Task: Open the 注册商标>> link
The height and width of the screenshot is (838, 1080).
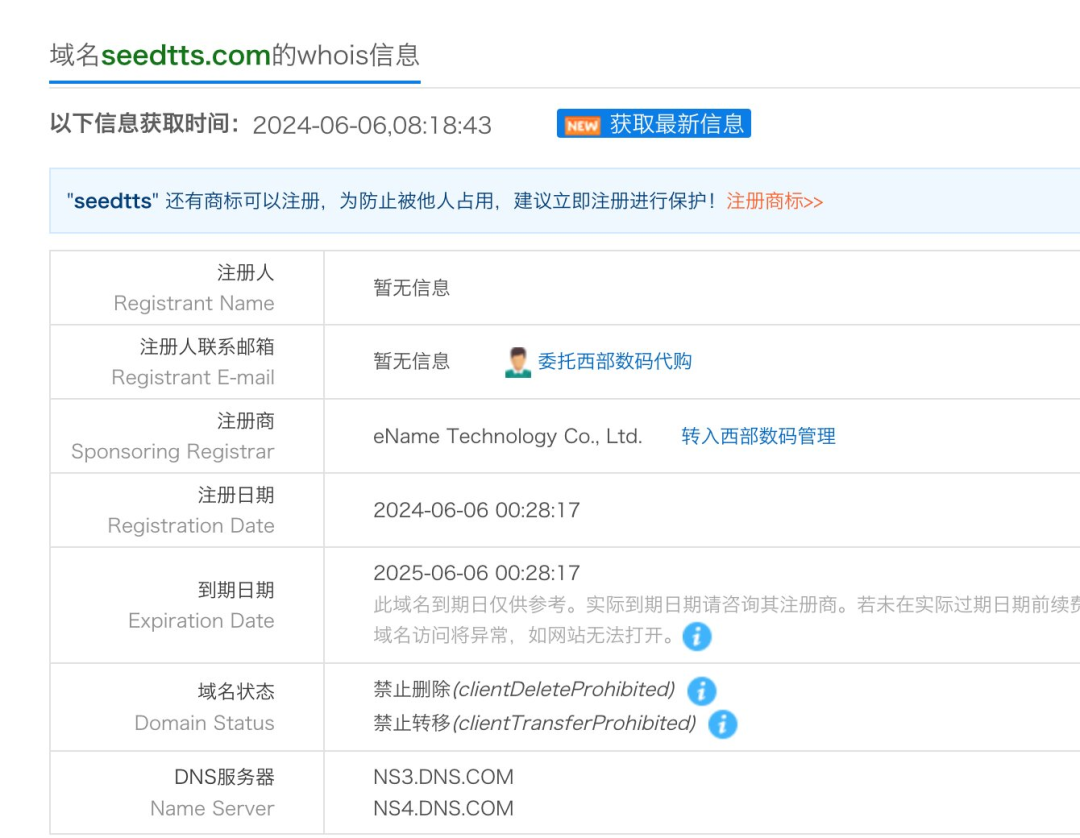Action: (774, 201)
